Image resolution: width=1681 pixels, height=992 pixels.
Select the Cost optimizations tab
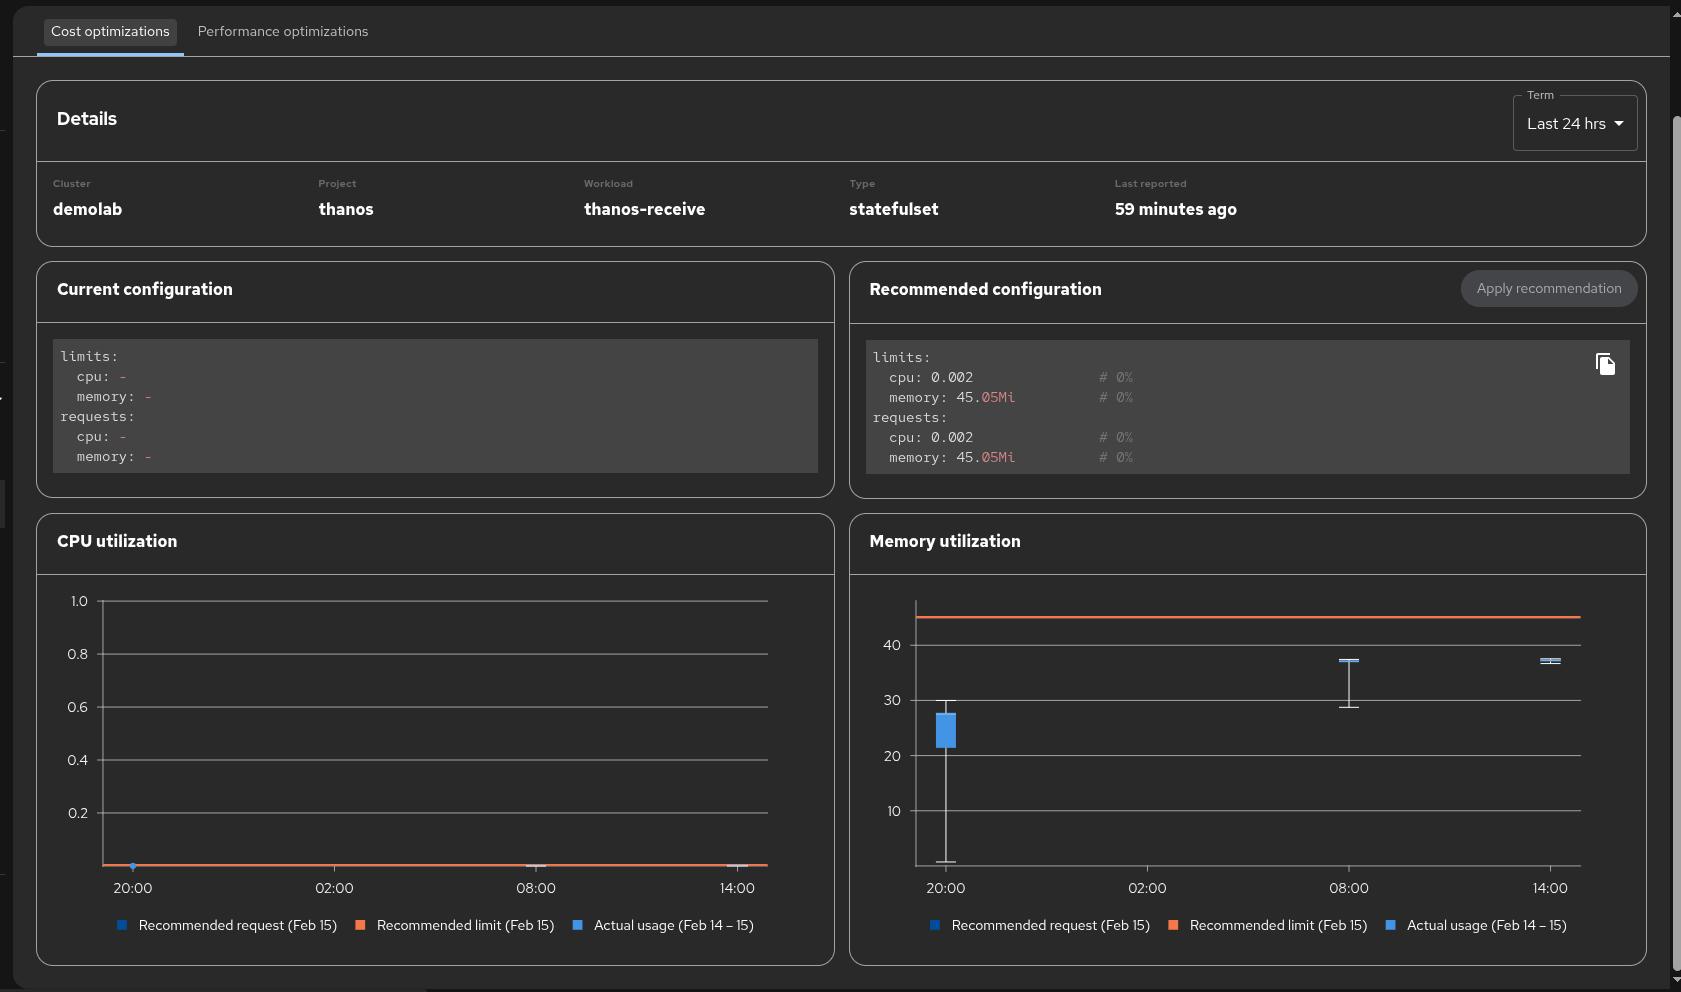[x=110, y=32]
